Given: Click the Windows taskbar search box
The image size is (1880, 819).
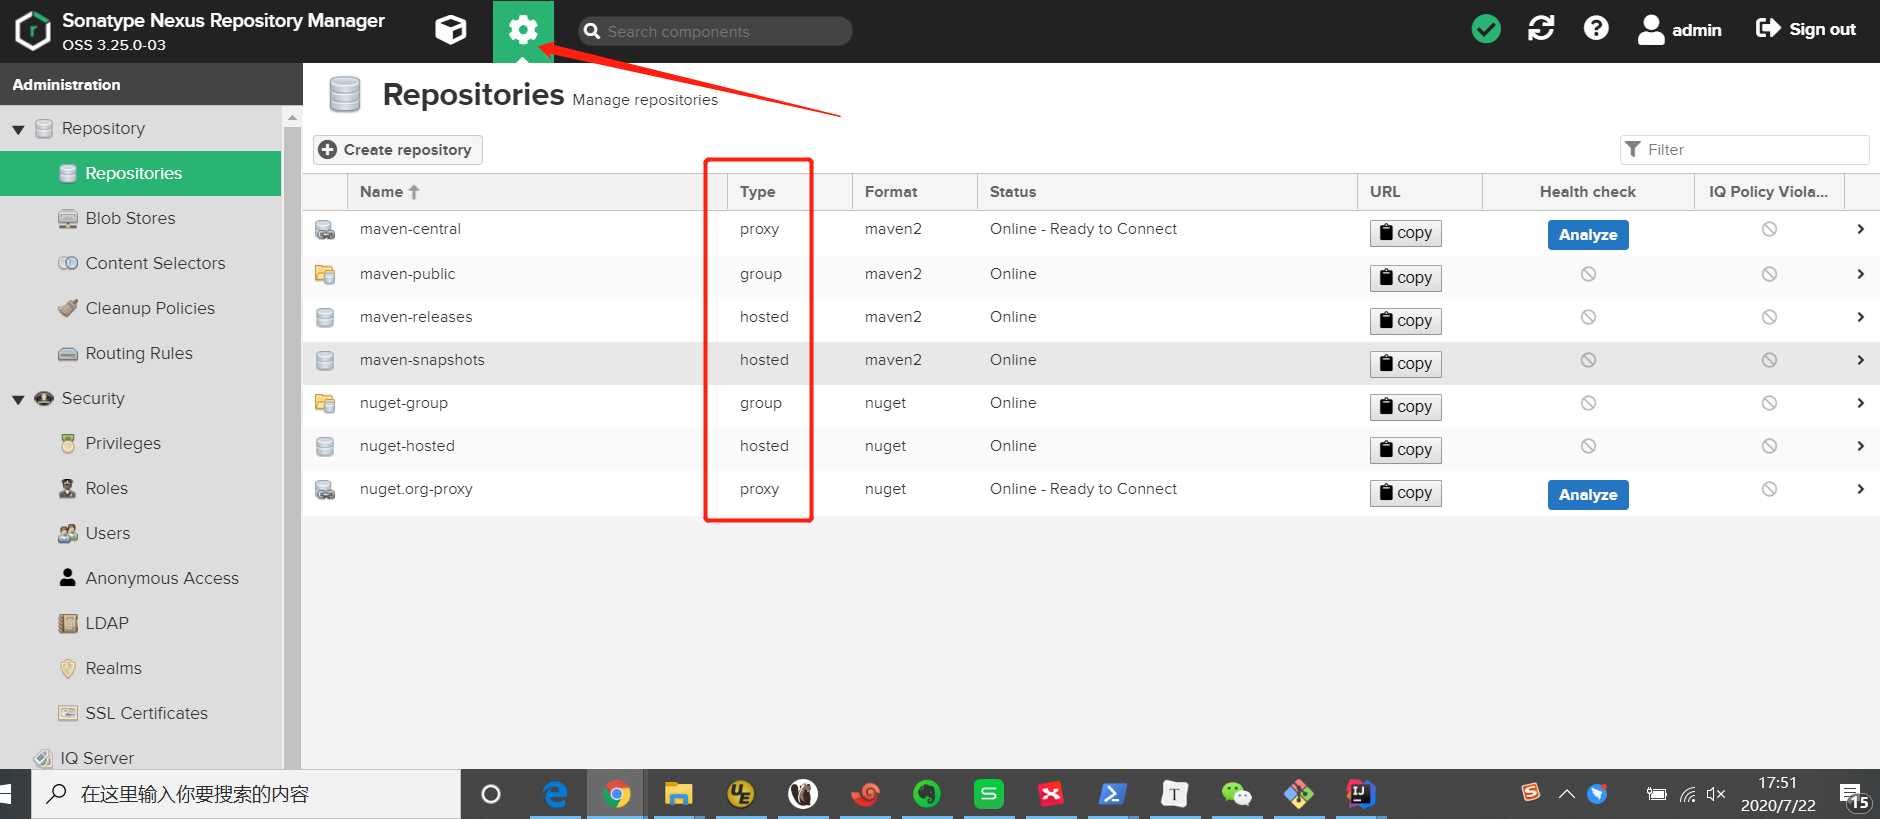Looking at the screenshot, I should pyautogui.click(x=246, y=794).
